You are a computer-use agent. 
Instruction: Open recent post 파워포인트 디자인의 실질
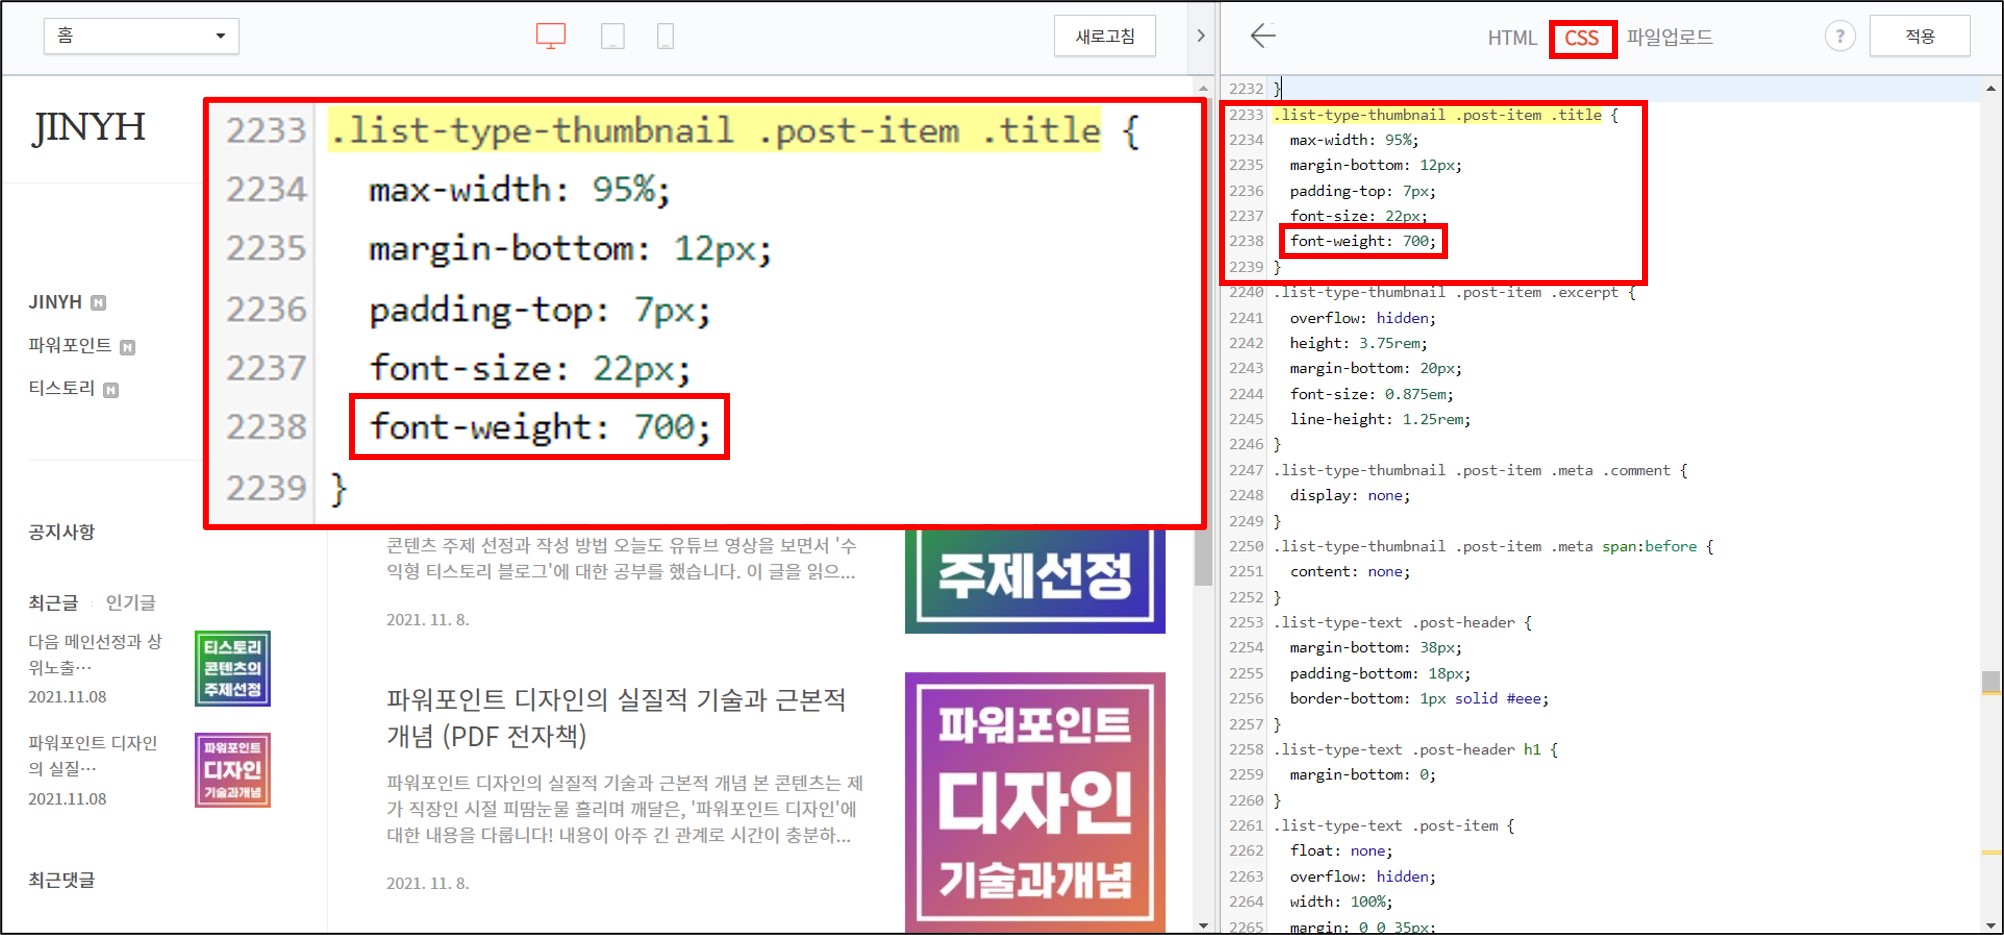click(x=93, y=755)
